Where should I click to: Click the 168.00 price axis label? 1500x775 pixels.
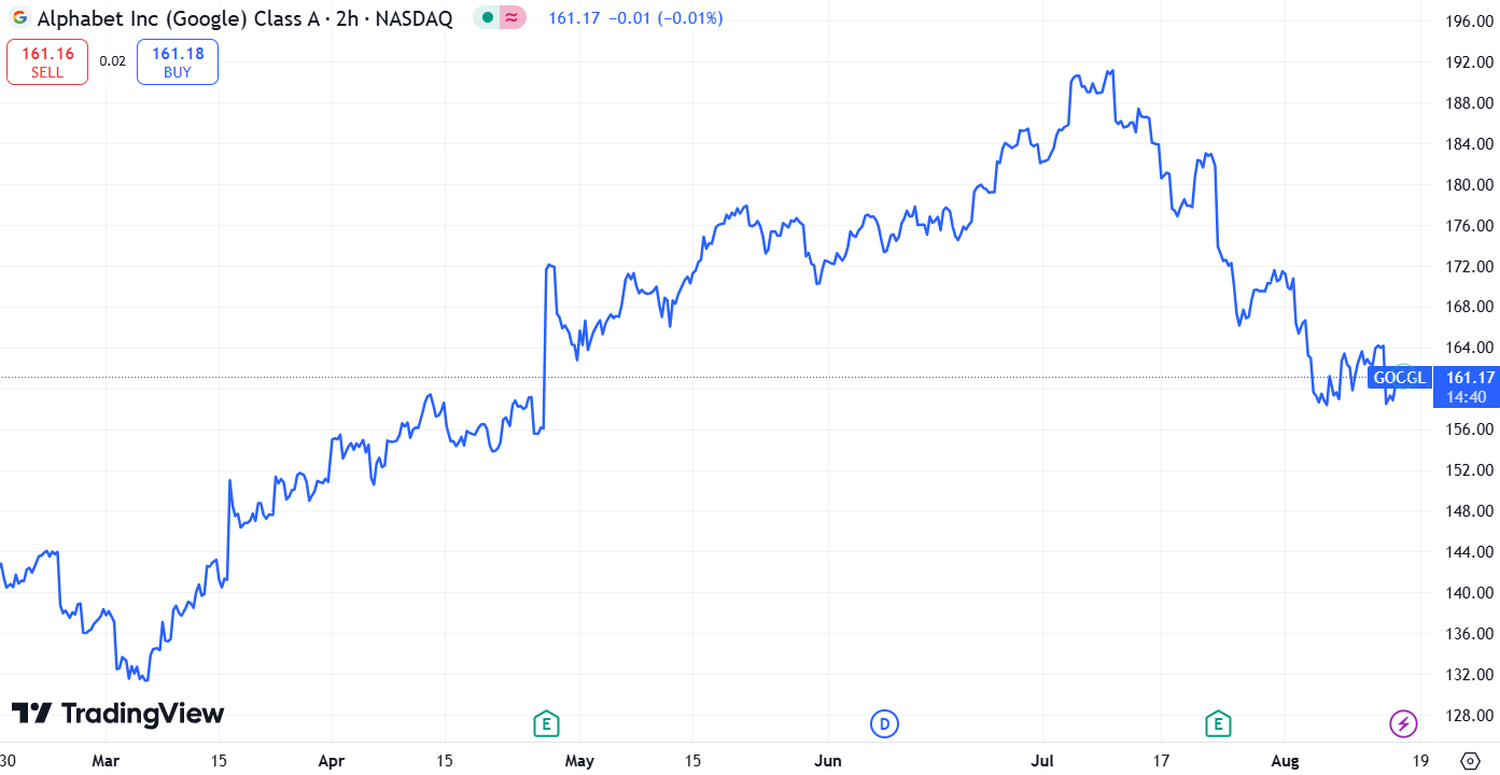[x=1469, y=307]
